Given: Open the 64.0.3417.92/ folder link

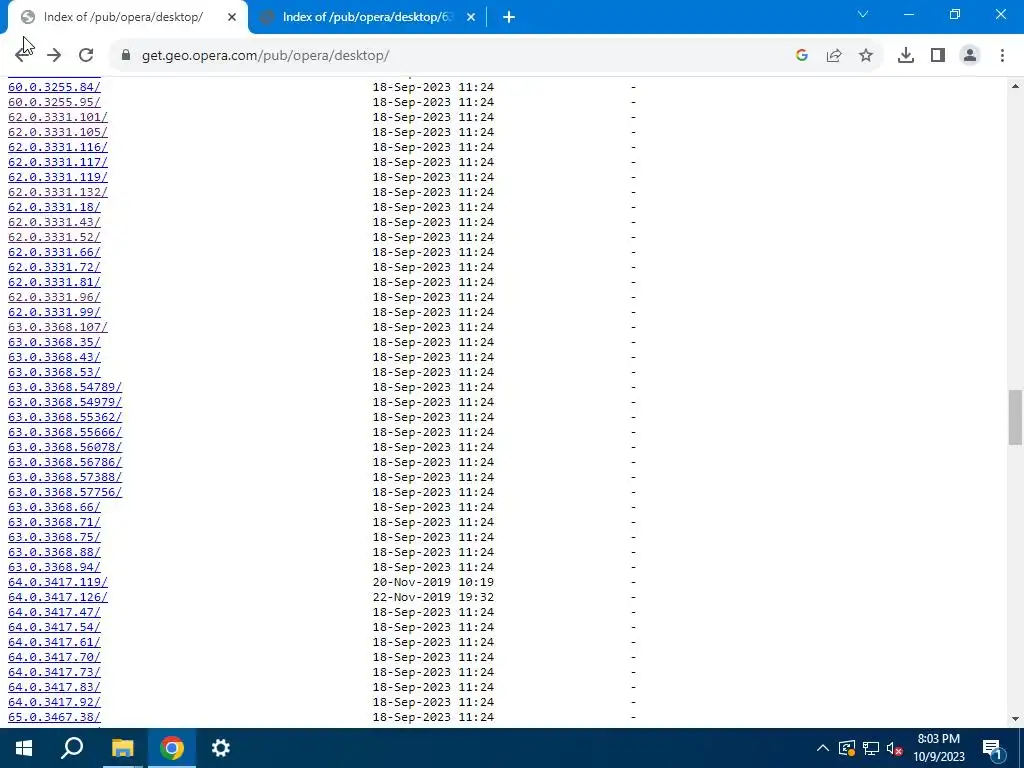Looking at the screenshot, I should coord(54,703).
